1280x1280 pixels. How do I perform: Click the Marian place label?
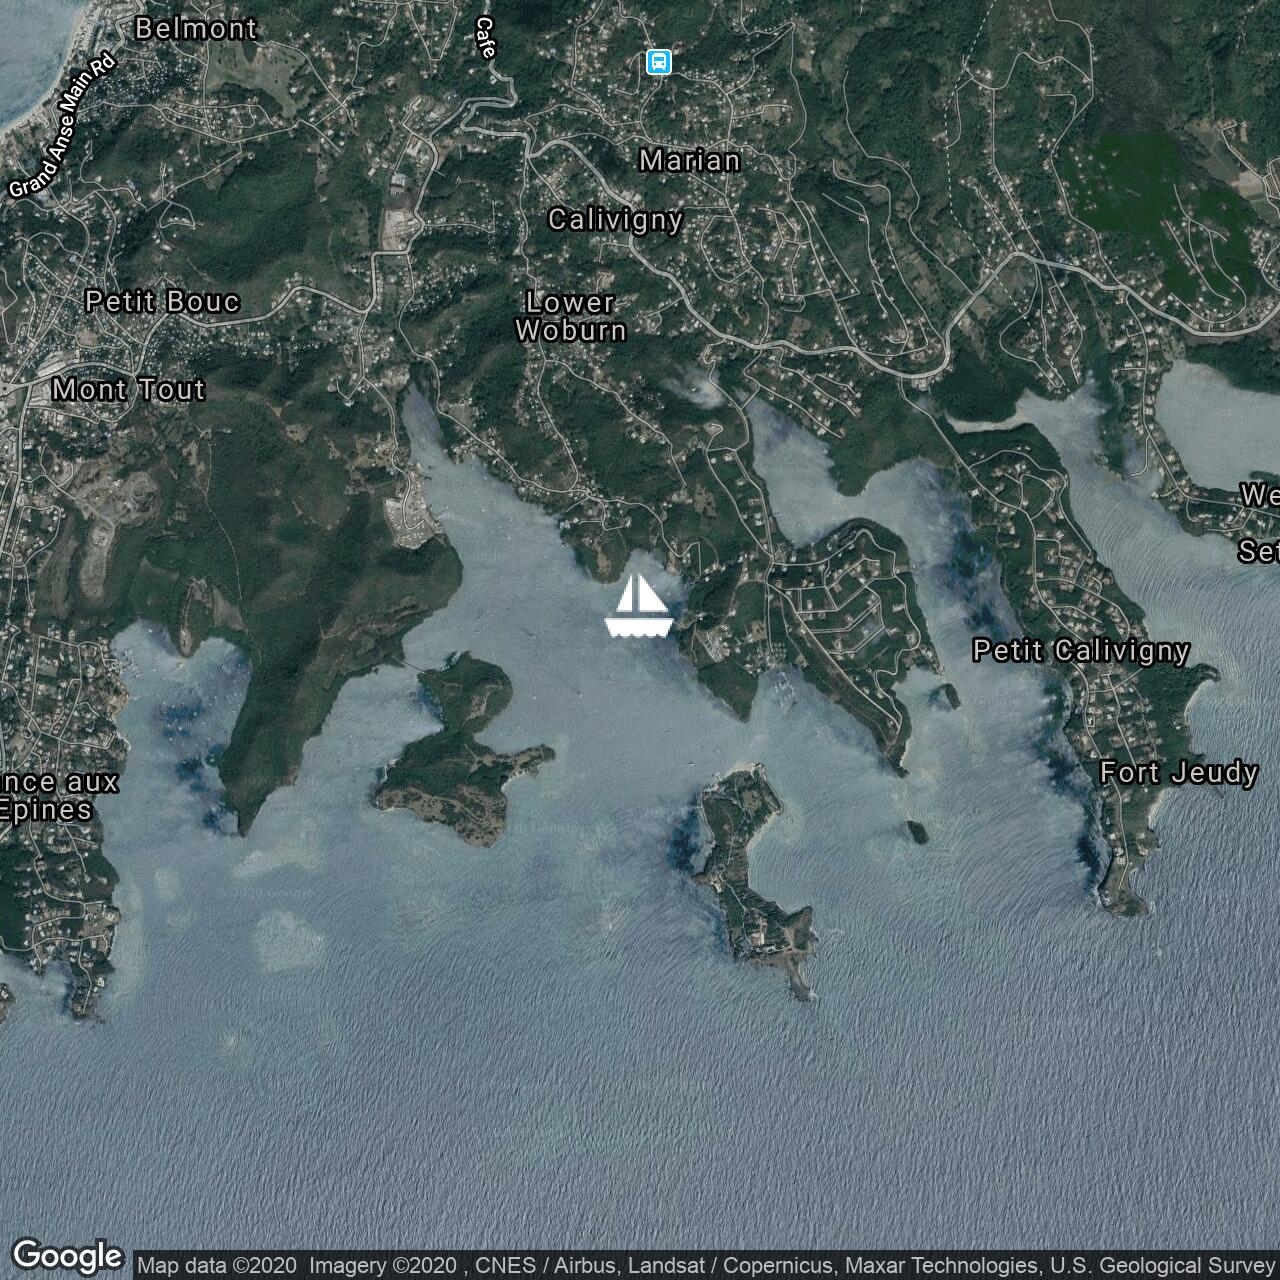(x=690, y=160)
